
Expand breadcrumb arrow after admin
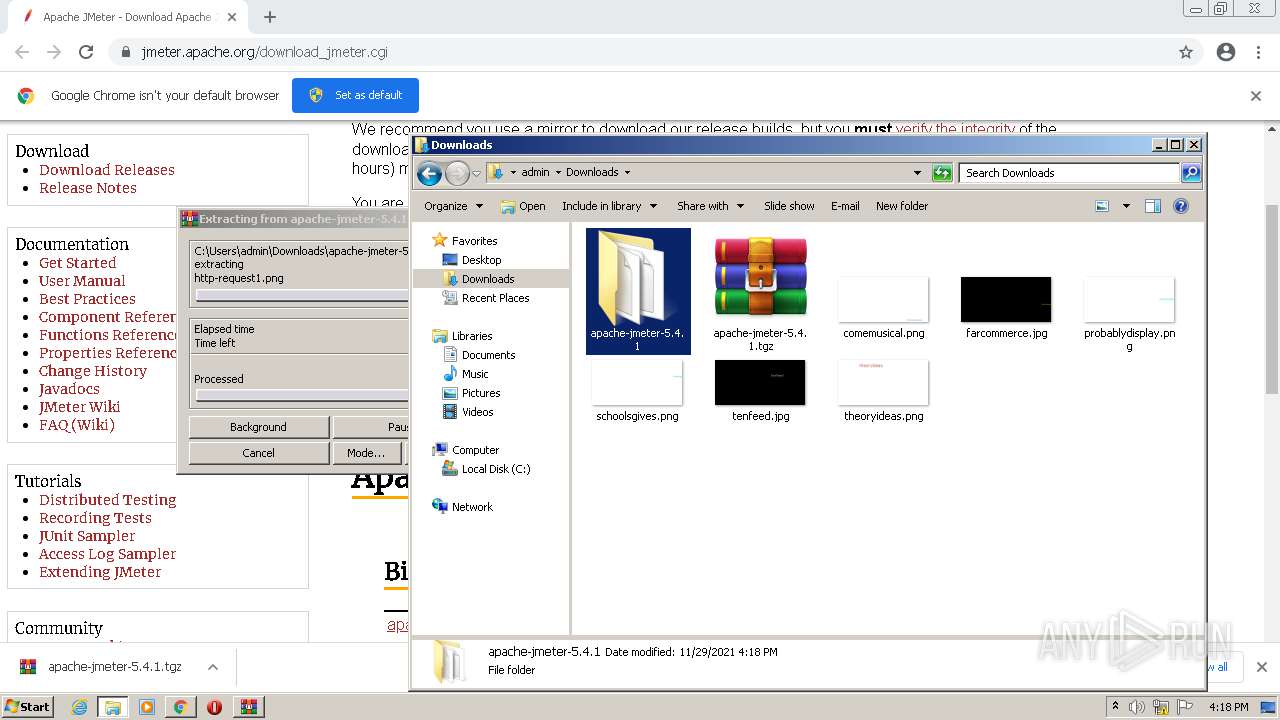click(558, 172)
